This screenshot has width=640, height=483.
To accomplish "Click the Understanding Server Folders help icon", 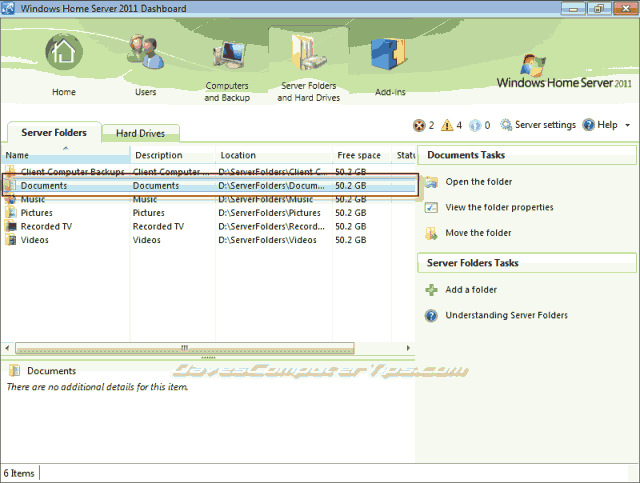I will 431,316.
